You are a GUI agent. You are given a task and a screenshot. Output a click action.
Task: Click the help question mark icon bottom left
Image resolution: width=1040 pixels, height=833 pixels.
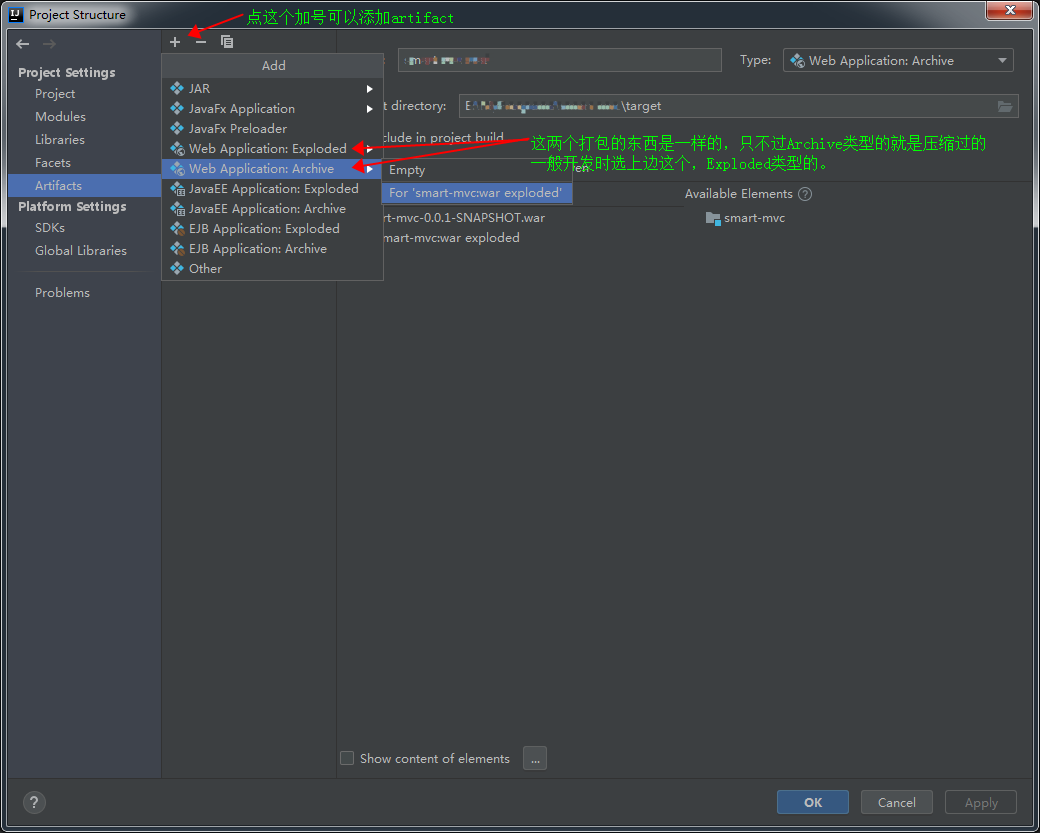tap(33, 802)
